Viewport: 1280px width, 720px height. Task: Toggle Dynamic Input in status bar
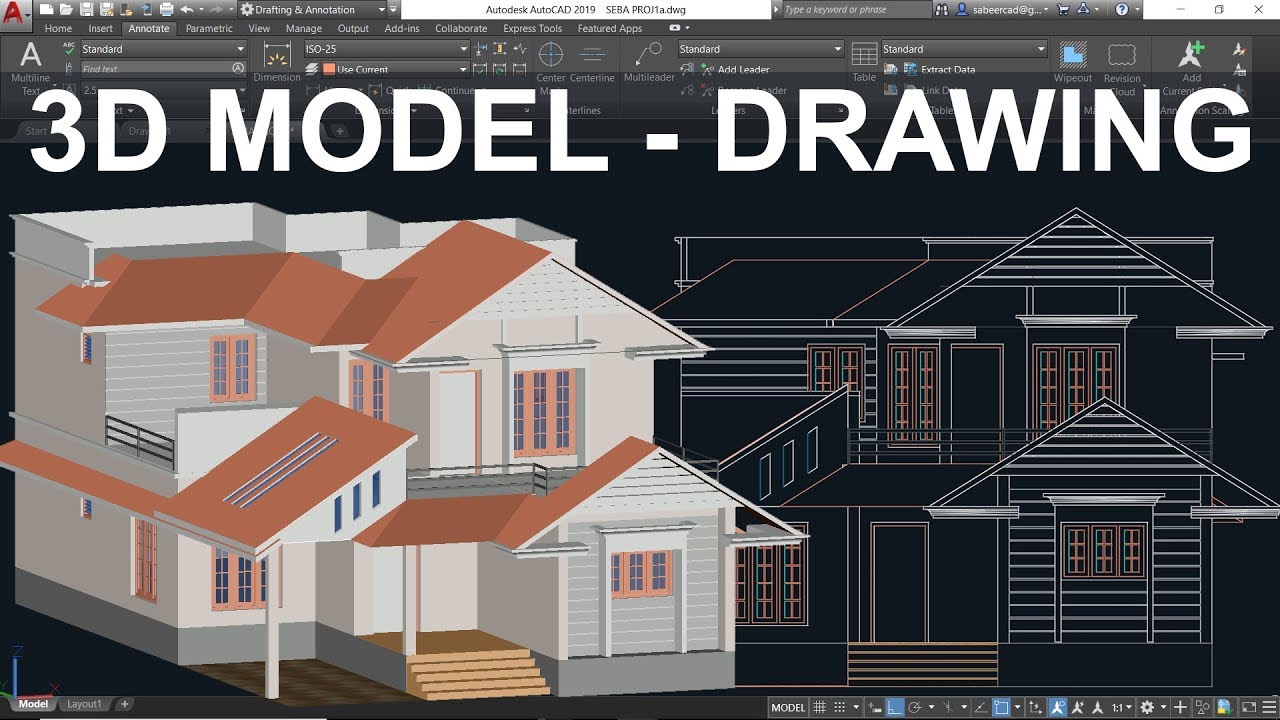(875, 707)
